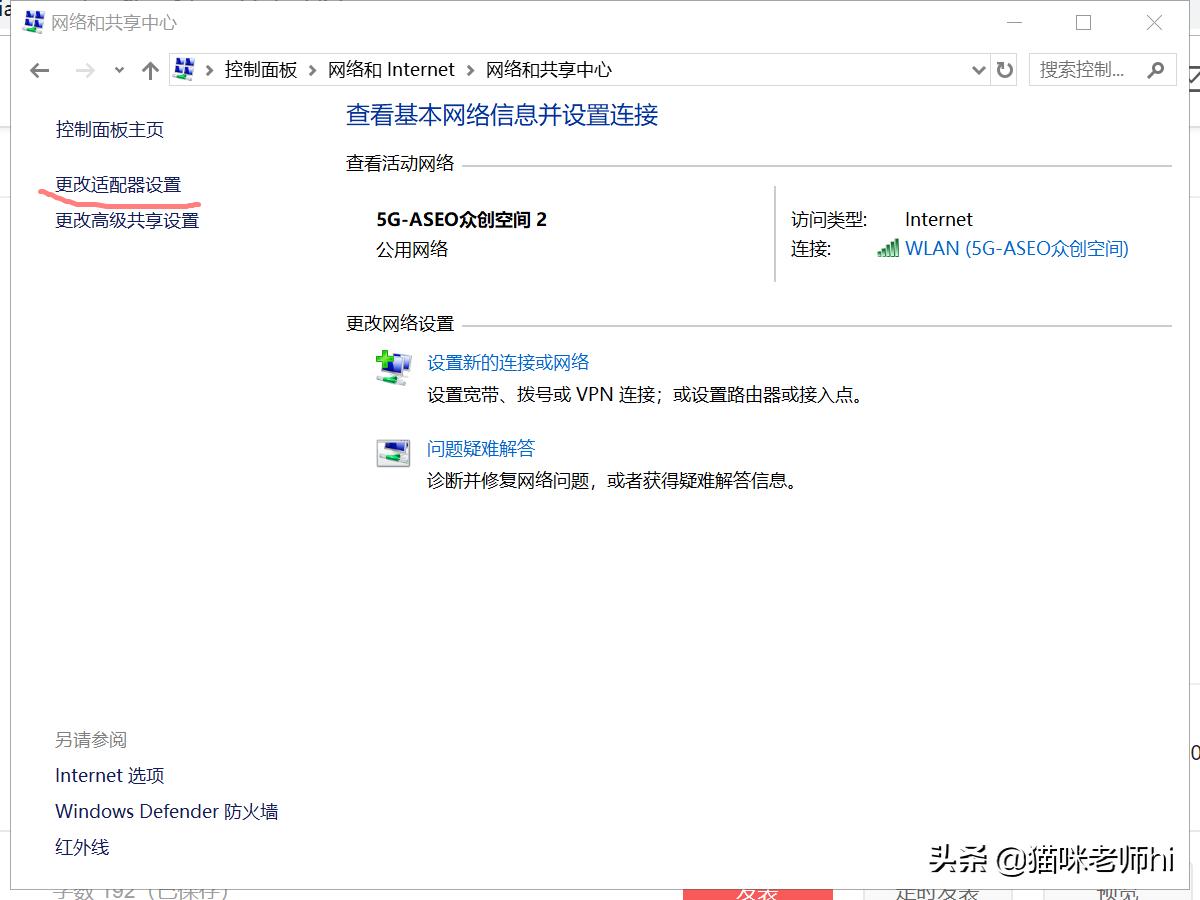Expand the recent pages dropdown chevron

pos(118,69)
